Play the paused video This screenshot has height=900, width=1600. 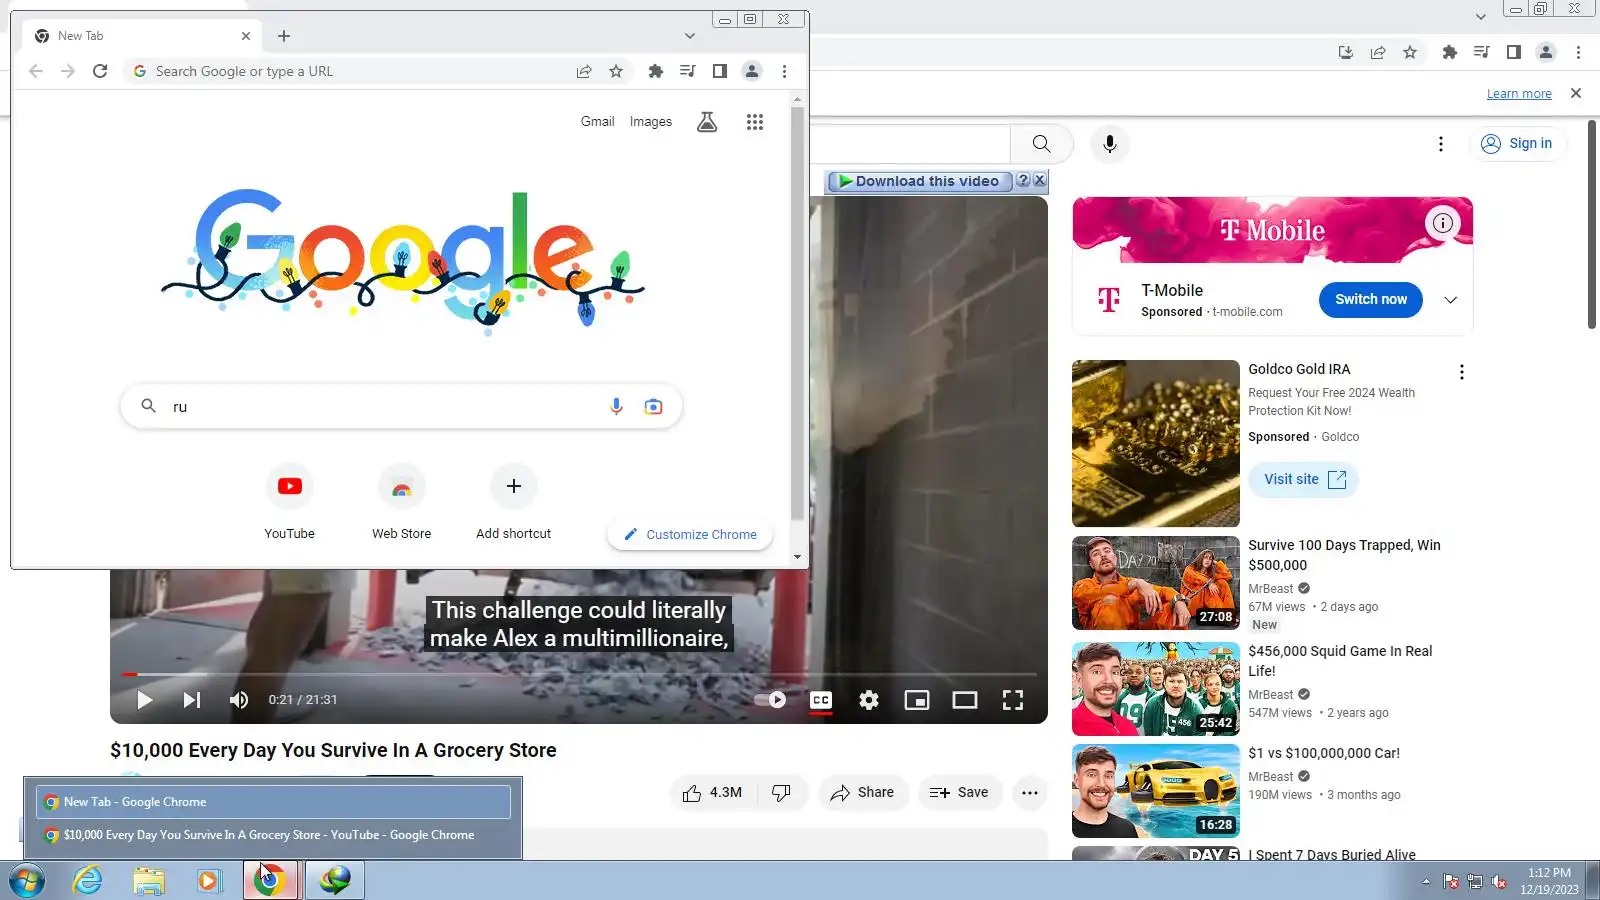(x=145, y=700)
